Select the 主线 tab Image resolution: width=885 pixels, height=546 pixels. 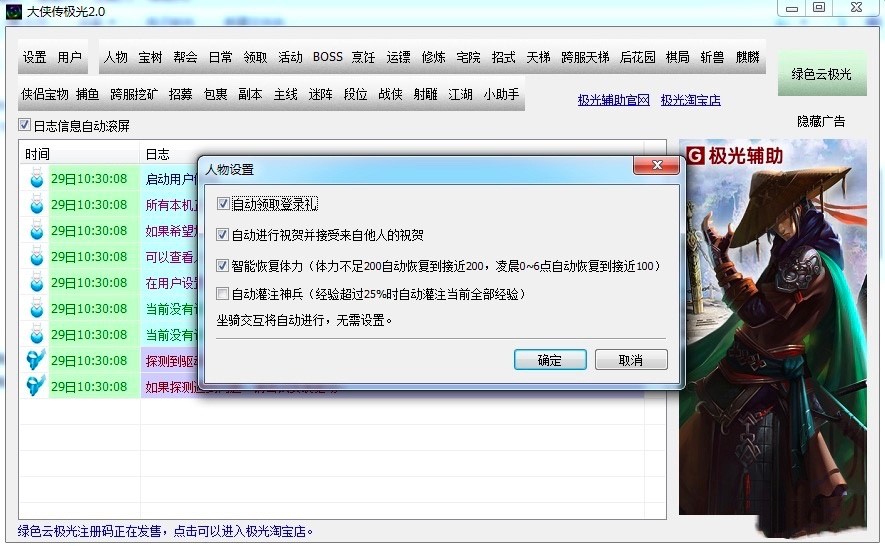click(x=286, y=94)
